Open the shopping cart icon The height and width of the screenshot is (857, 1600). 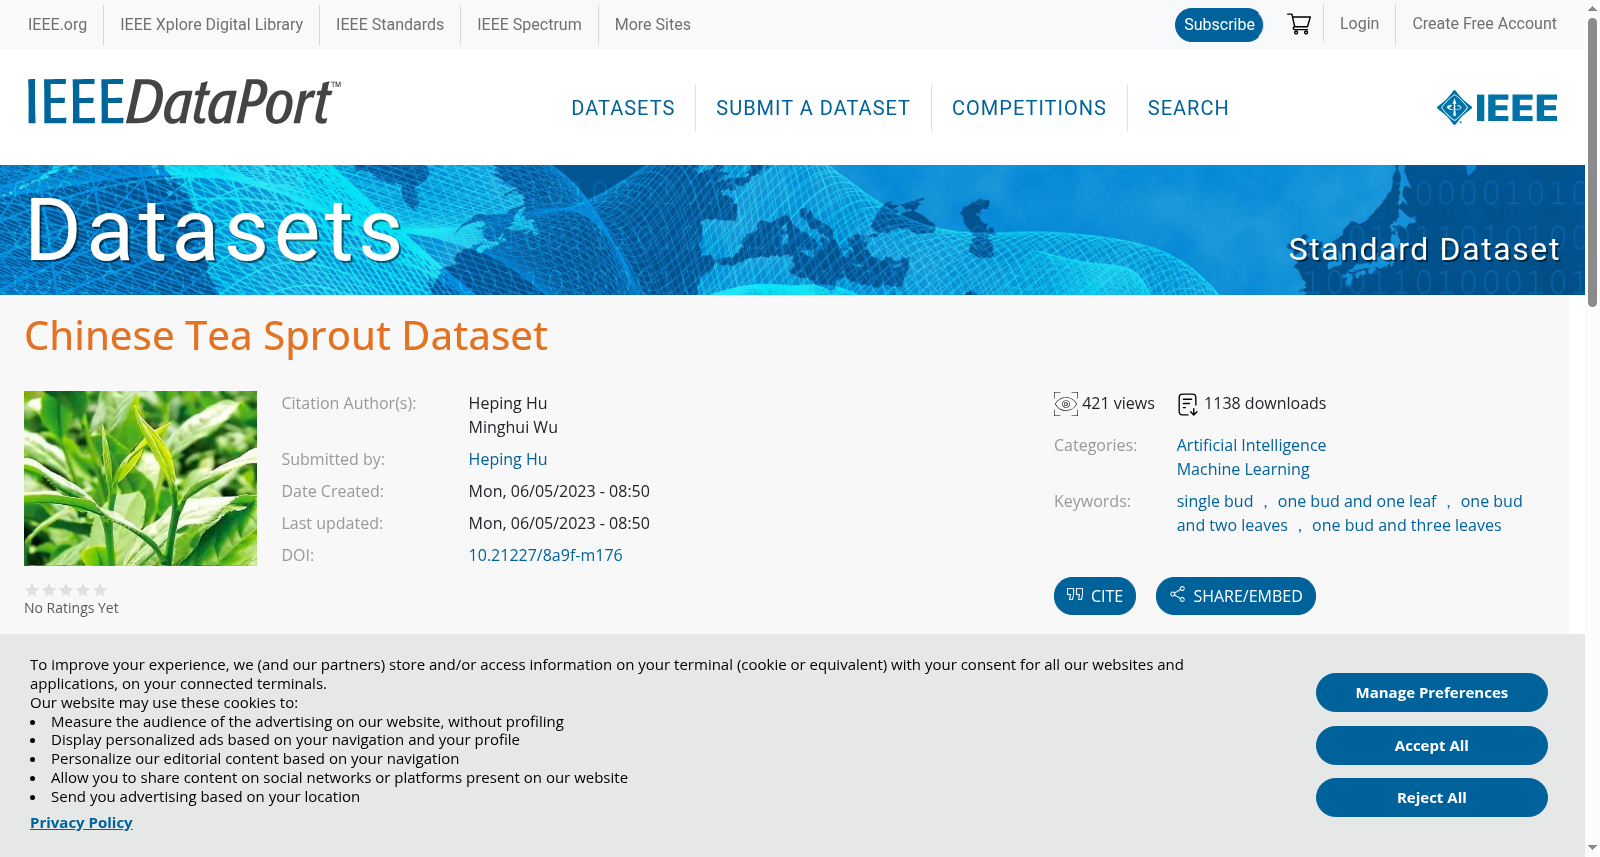pos(1299,24)
